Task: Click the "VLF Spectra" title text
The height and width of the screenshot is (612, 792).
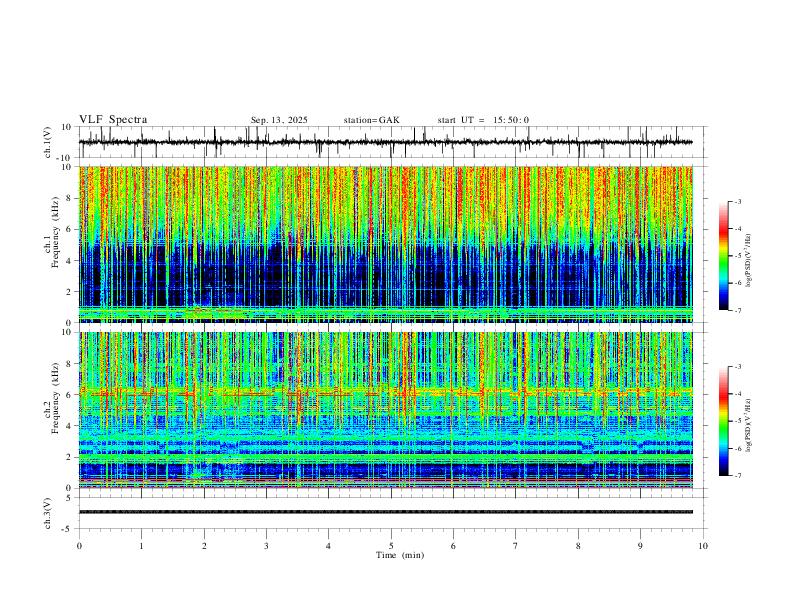Action: (x=113, y=120)
